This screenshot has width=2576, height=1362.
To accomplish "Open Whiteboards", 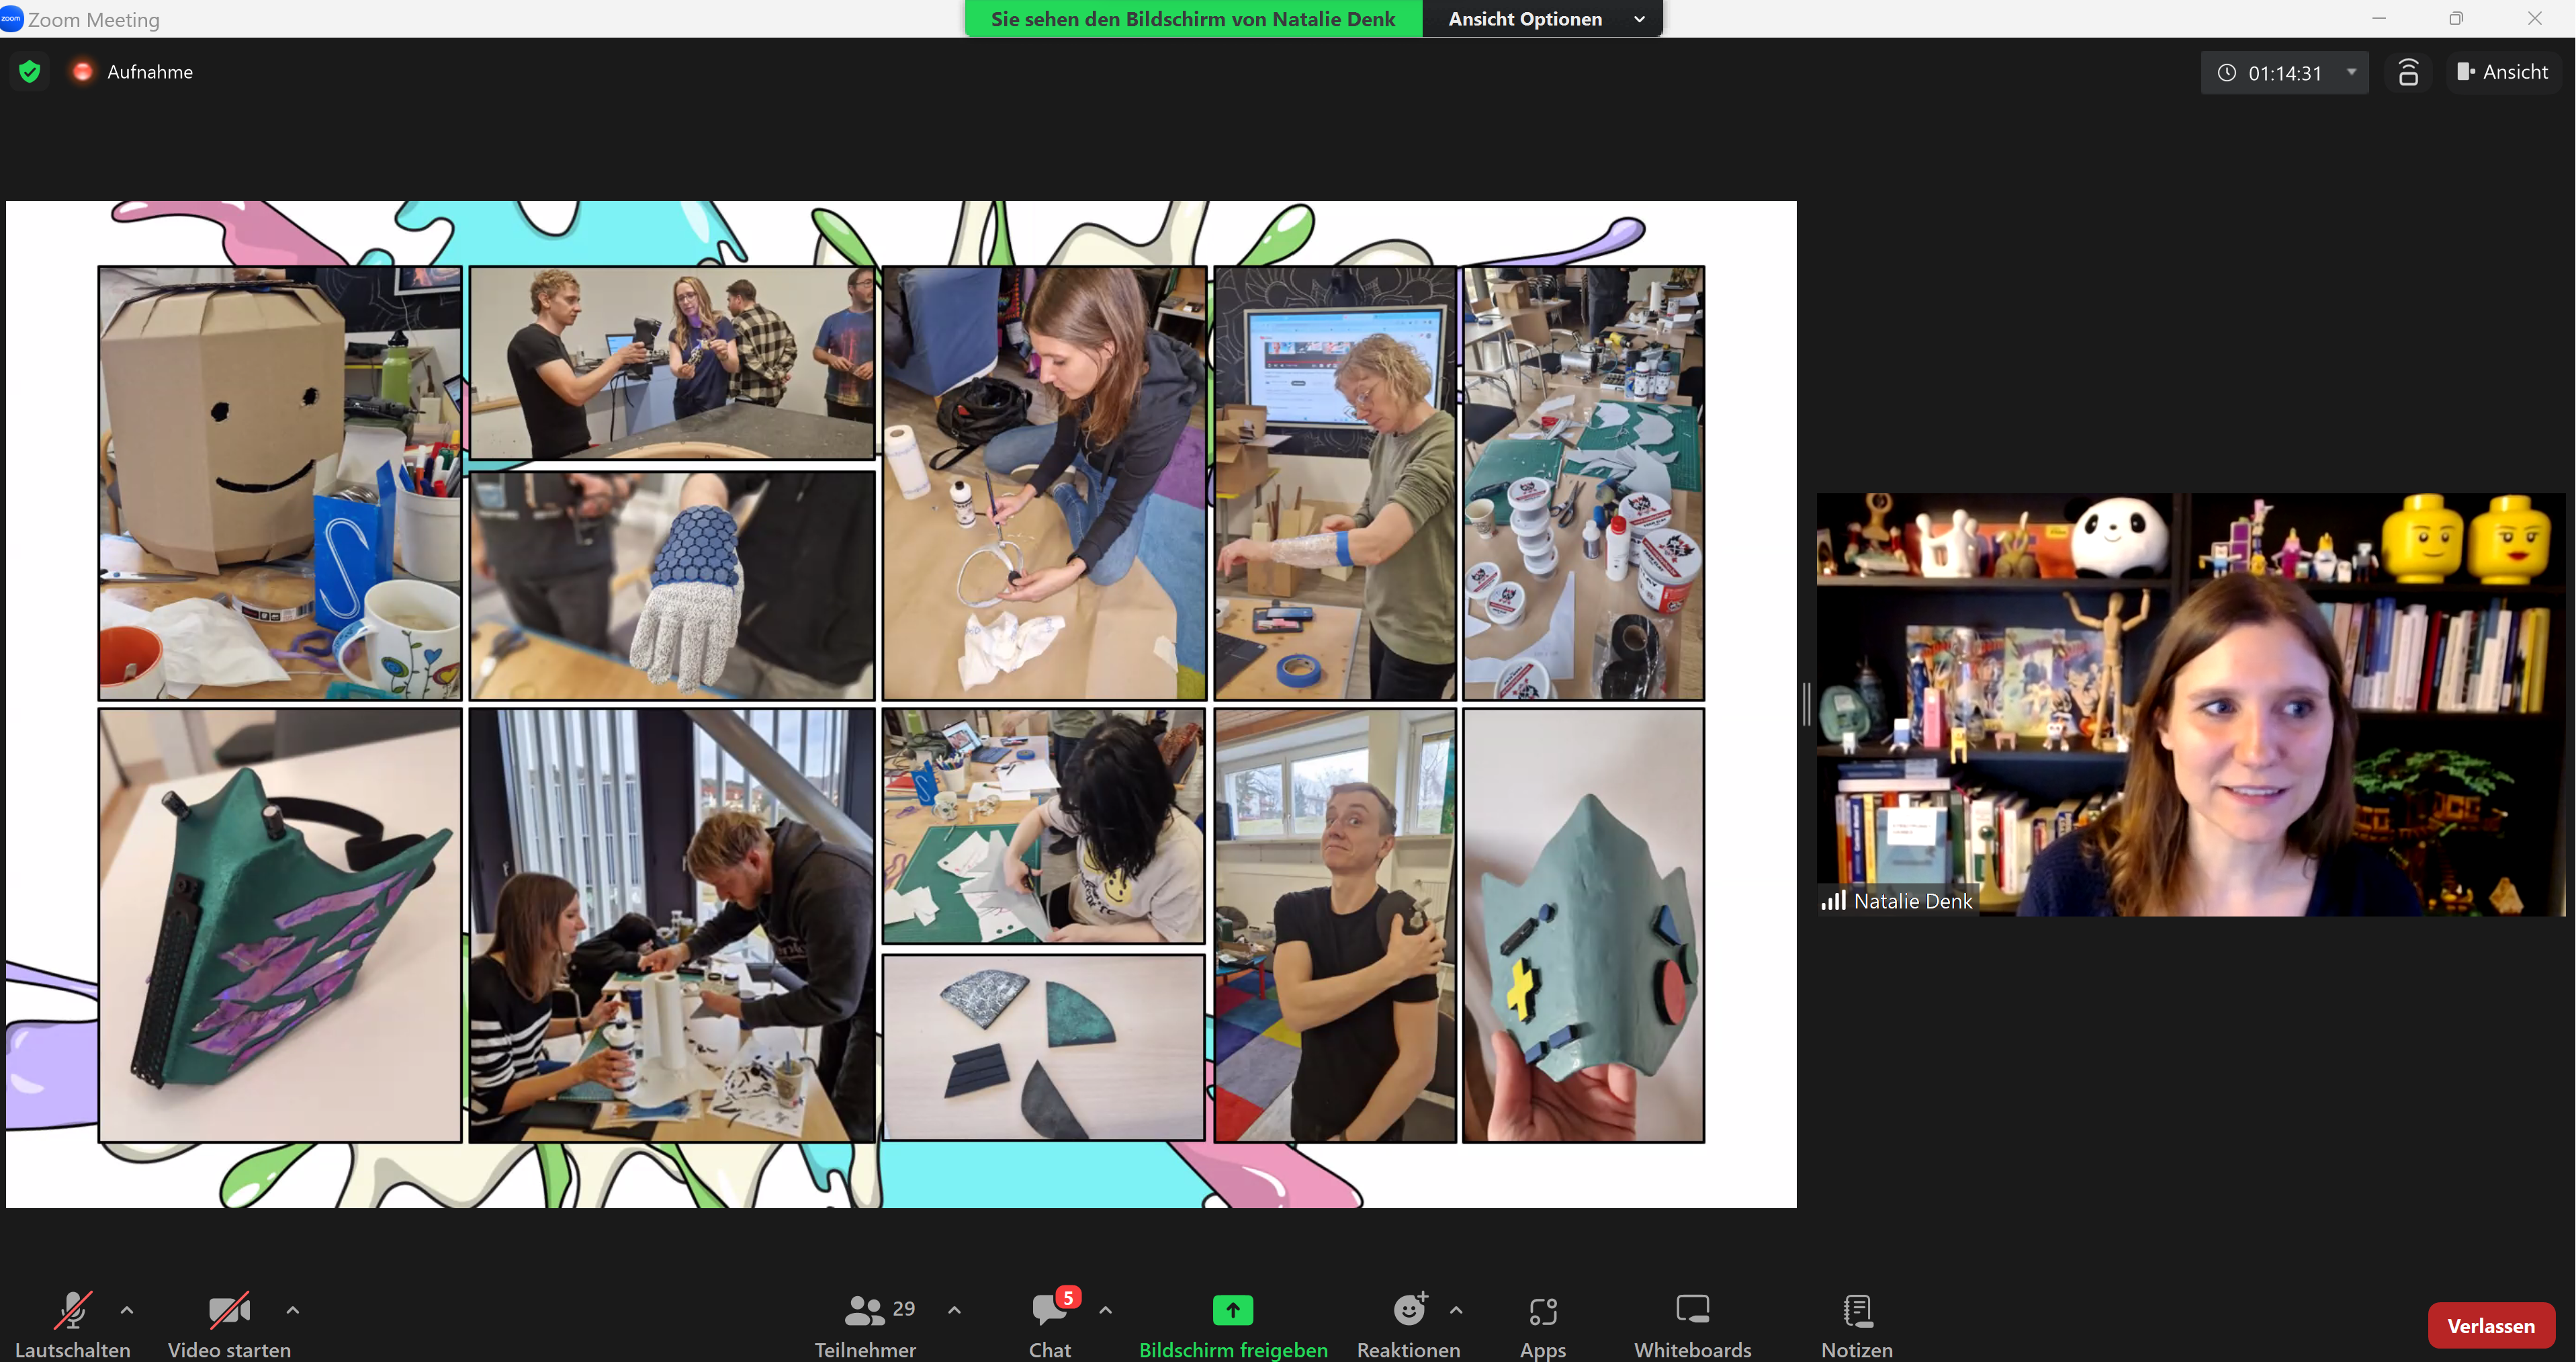I will (x=1693, y=1325).
